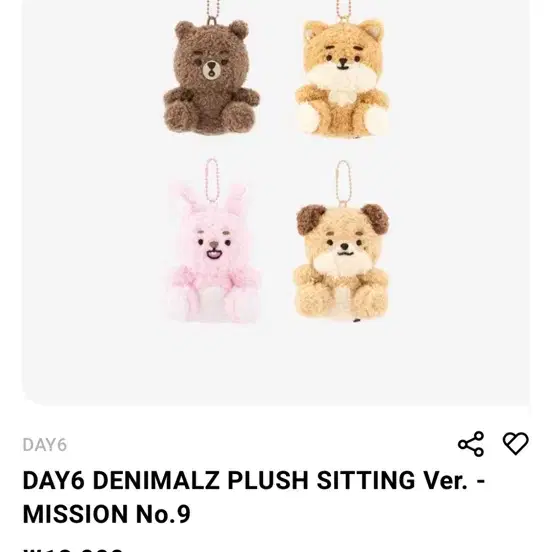
Task: Open the DAY6 brand link
Action: 45,445
